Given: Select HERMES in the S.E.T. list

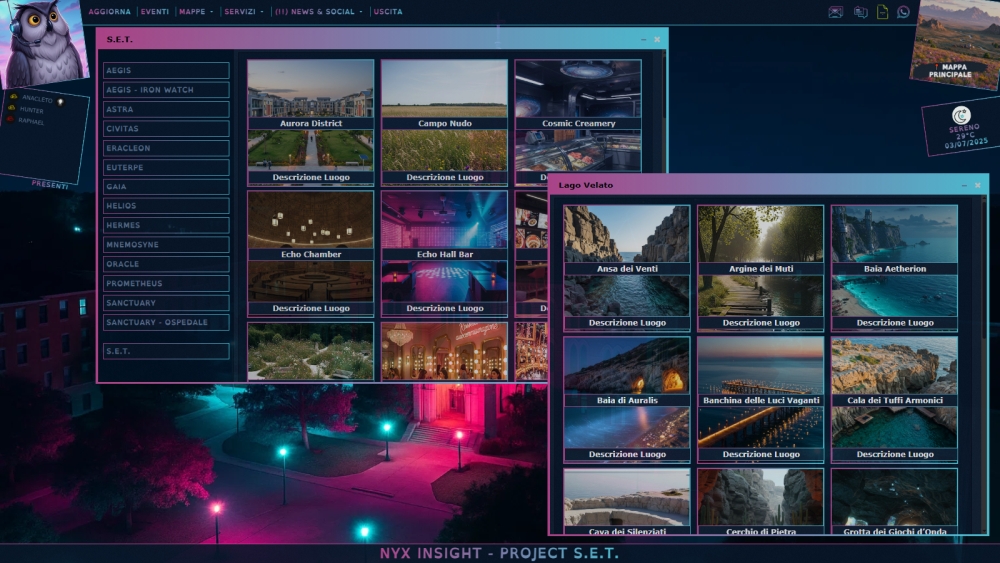Looking at the screenshot, I should click(x=166, y=225).
